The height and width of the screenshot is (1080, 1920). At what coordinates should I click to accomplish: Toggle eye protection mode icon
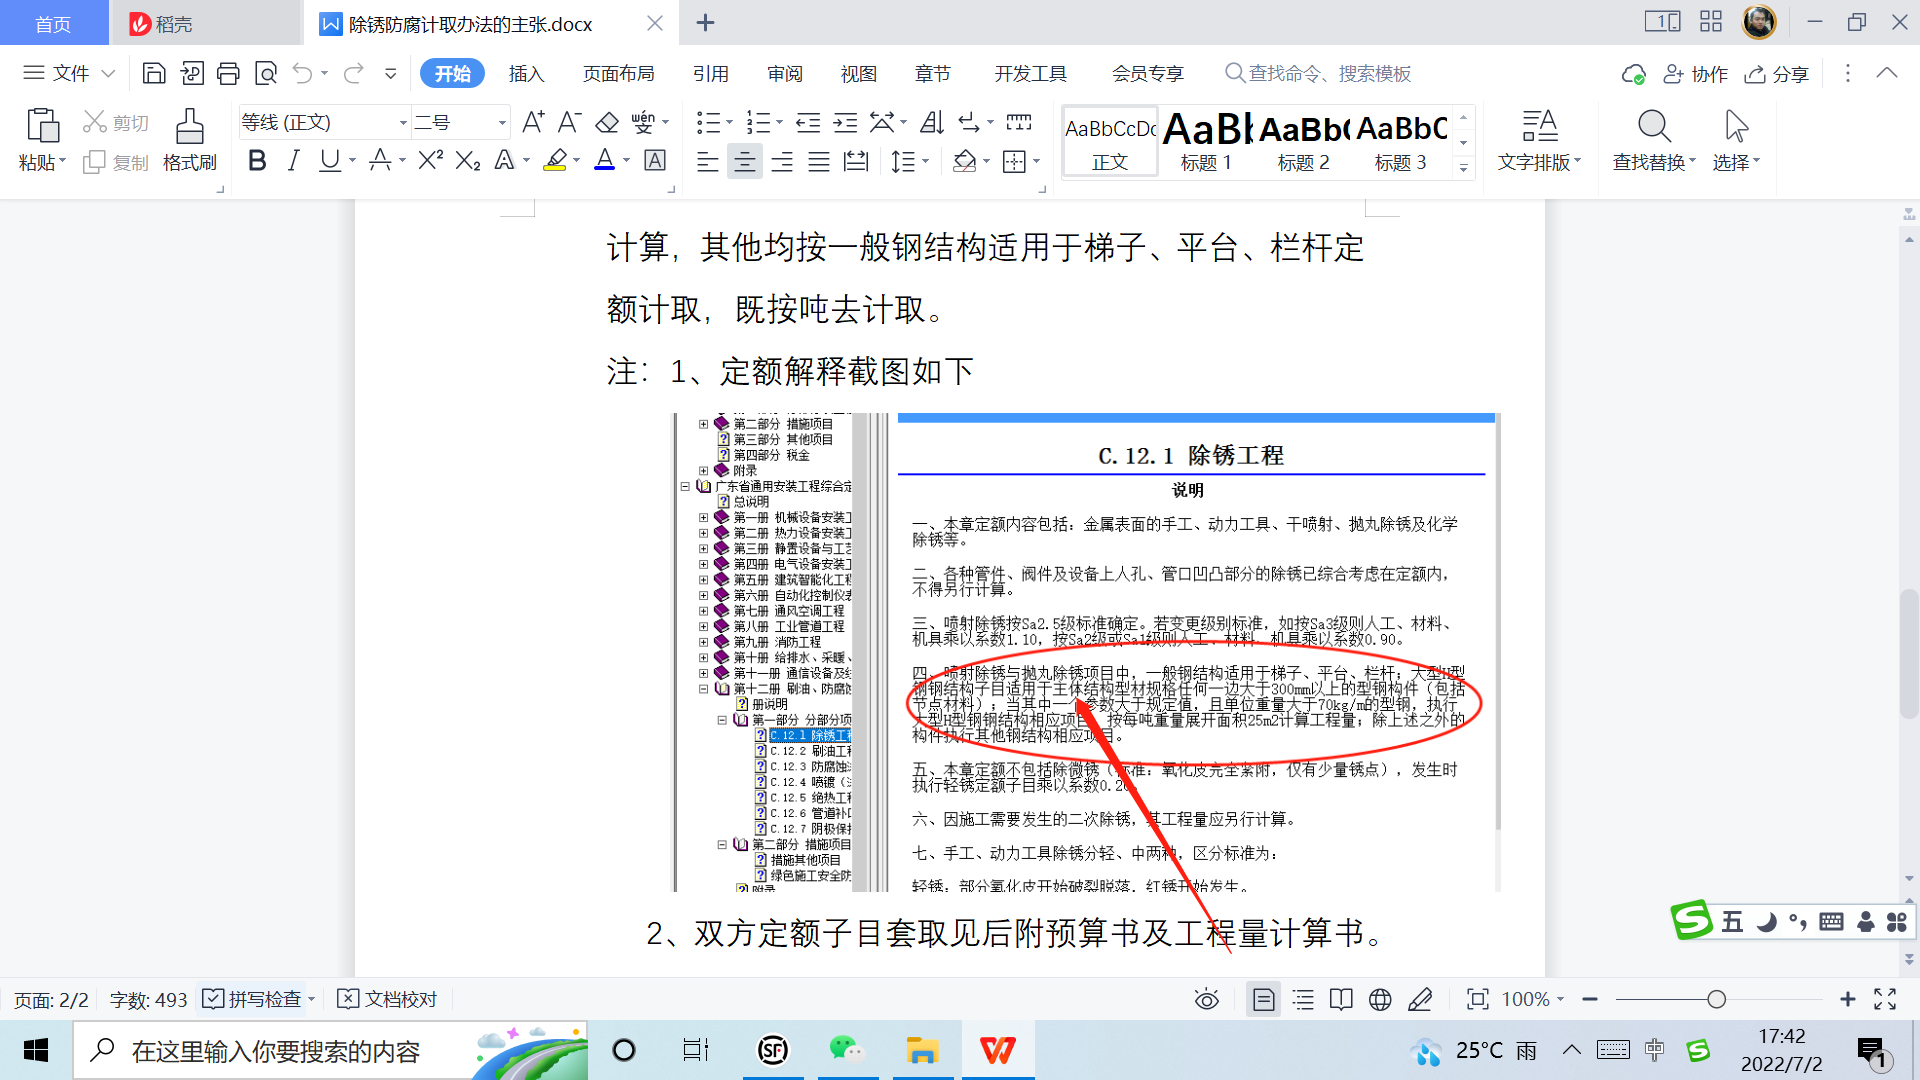(1207, 999)
